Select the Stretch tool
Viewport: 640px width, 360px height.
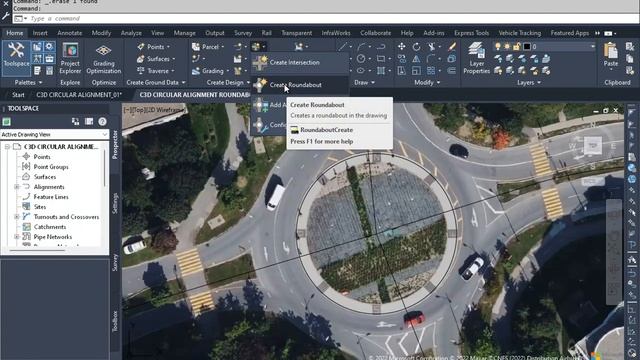(402, 71)
